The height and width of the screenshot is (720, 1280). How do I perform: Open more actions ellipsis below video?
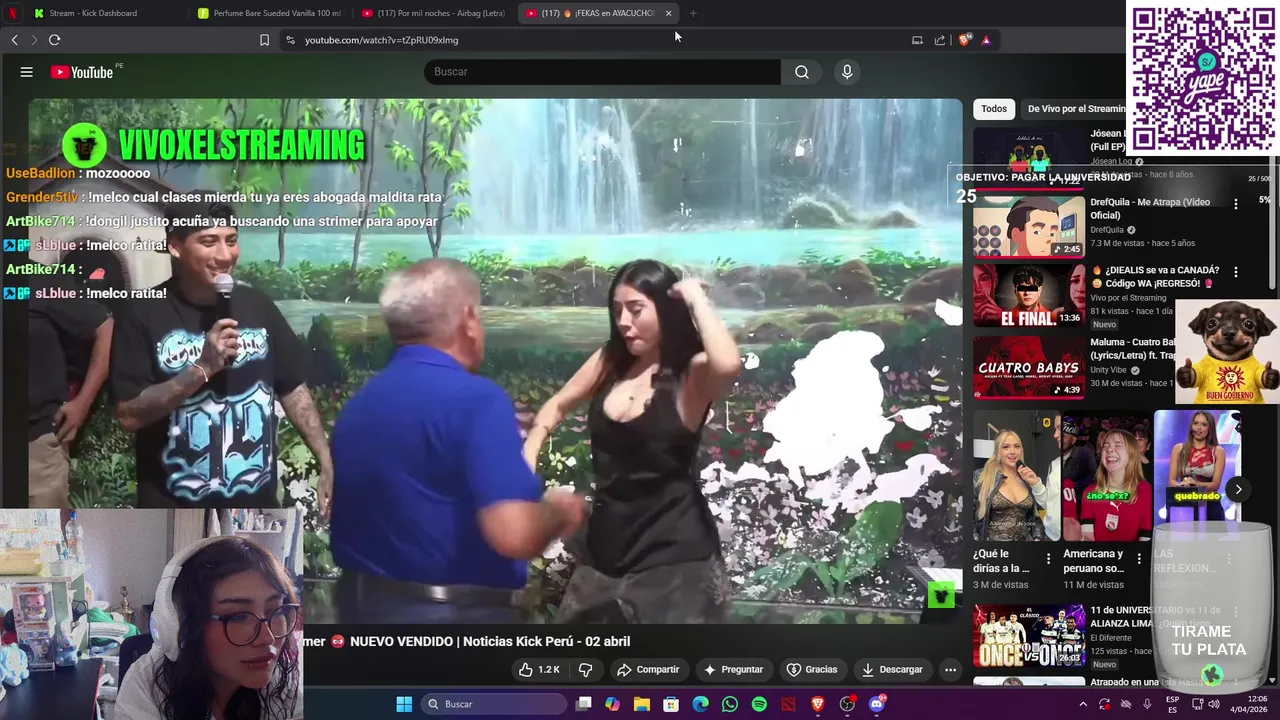(x=950, y=669)
